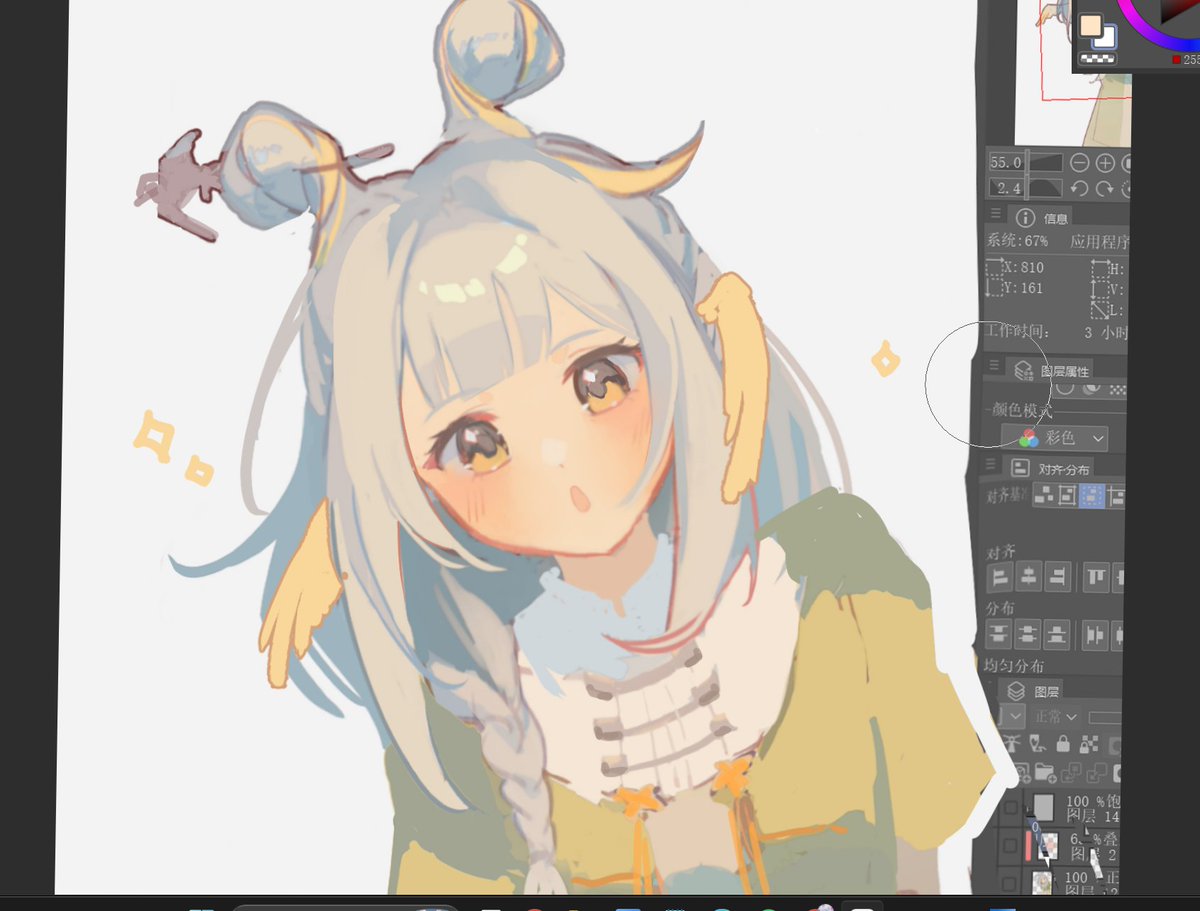Zoom out with the minus icon in Navigator
The image size is (1200, 911).
[x=1080, y=163]
